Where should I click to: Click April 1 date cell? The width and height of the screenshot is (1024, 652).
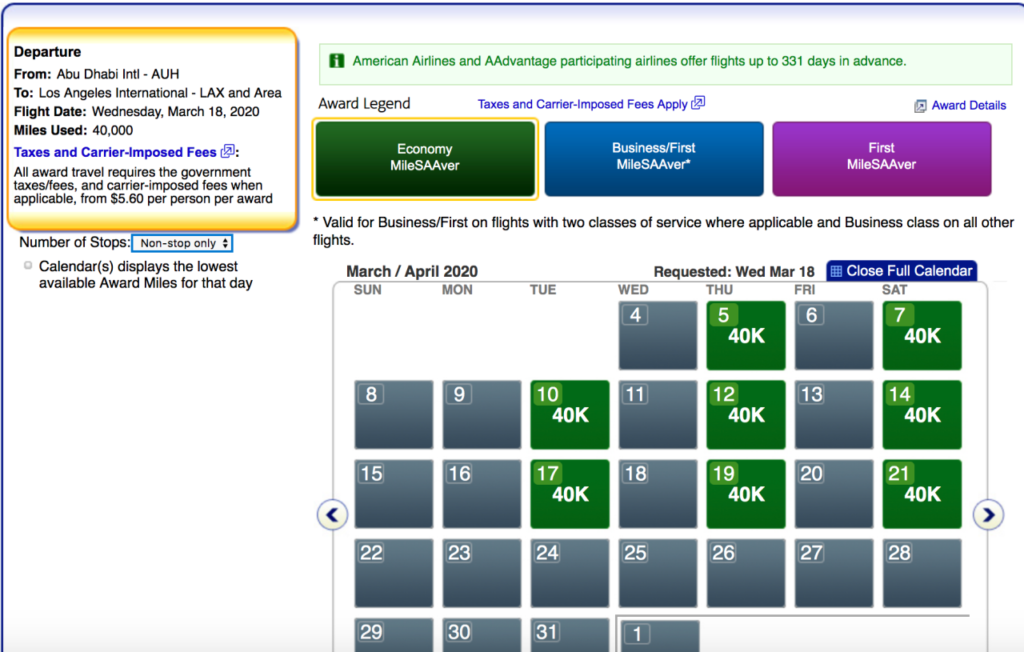point(660,636)
